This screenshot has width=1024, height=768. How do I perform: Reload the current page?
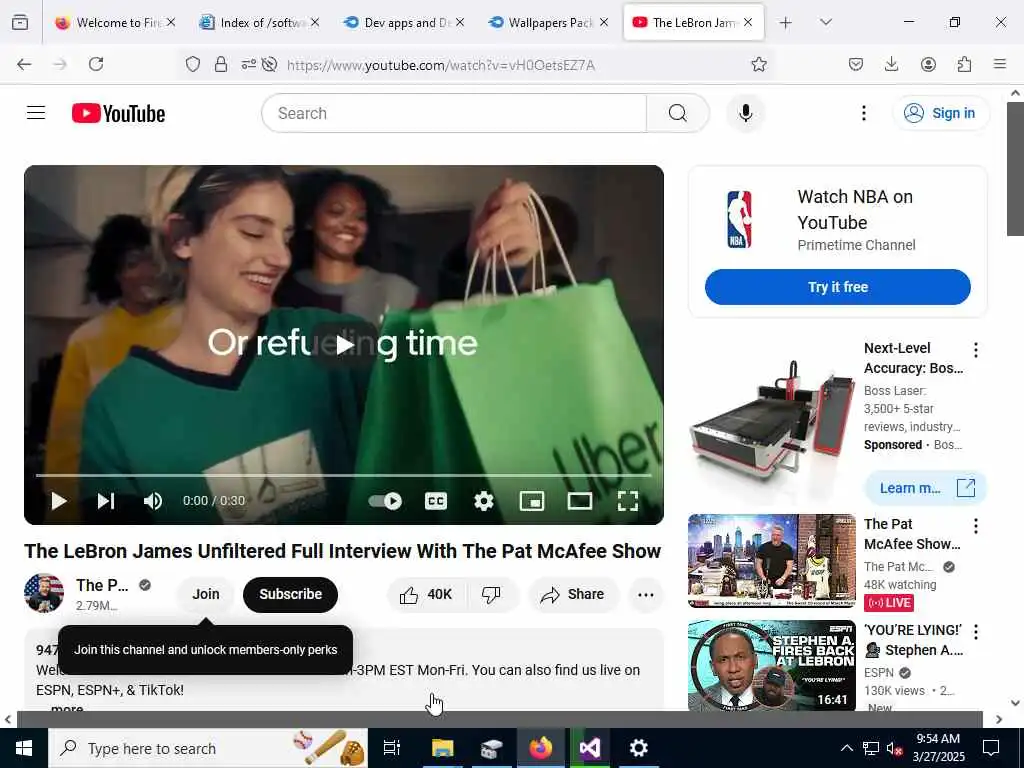[x=96, y=64]
